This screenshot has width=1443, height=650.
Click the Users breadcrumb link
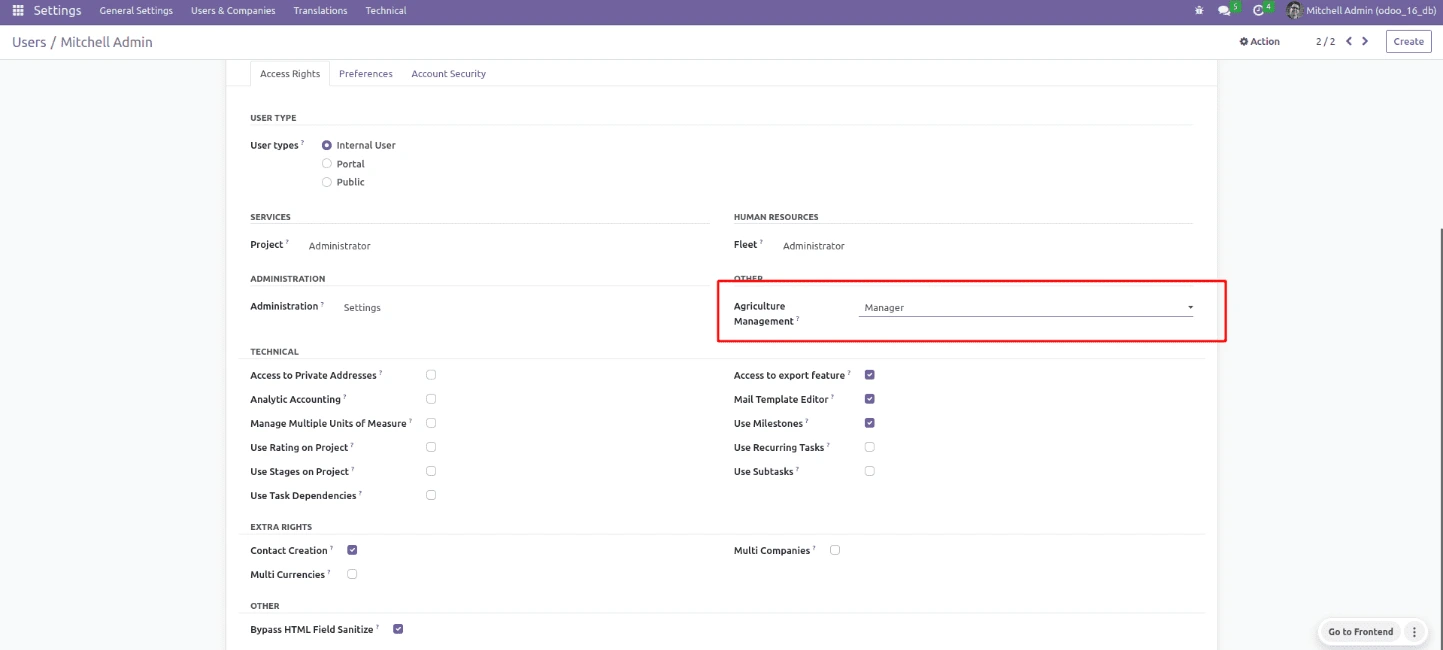pos(29,42)
